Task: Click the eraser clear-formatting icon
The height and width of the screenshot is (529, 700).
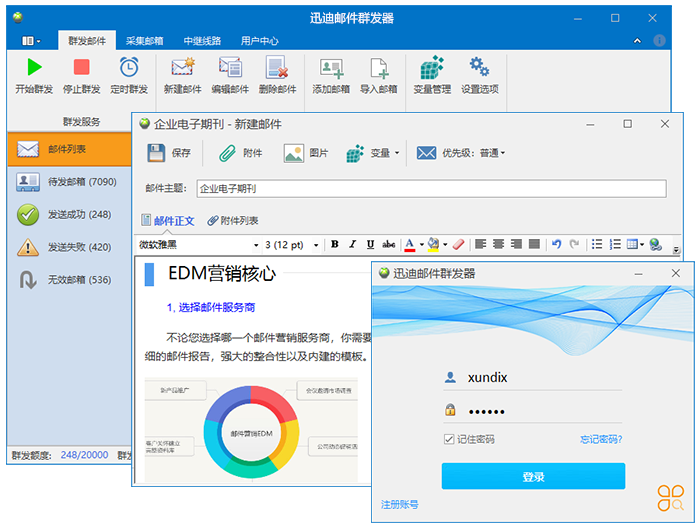Action: click(x=458, y=244)
